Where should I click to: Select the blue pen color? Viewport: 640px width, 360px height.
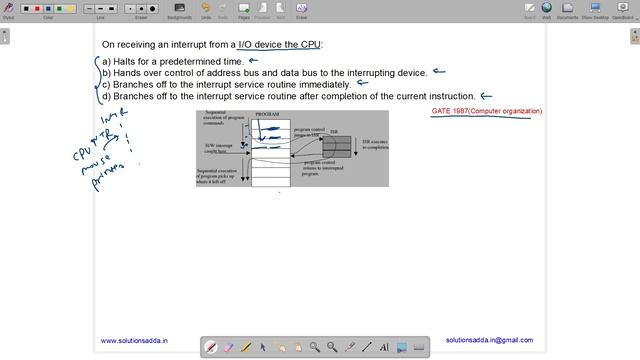click(48, 9)
